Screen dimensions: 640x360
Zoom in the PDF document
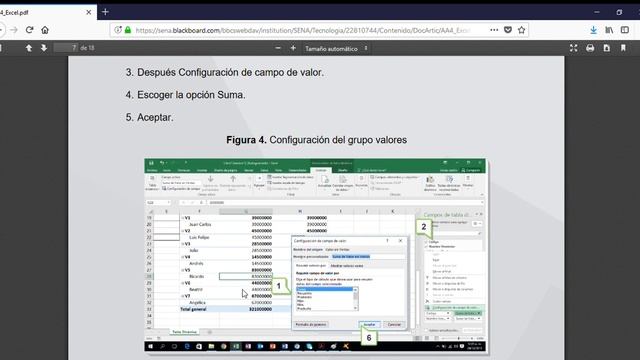tap(293, 48)
